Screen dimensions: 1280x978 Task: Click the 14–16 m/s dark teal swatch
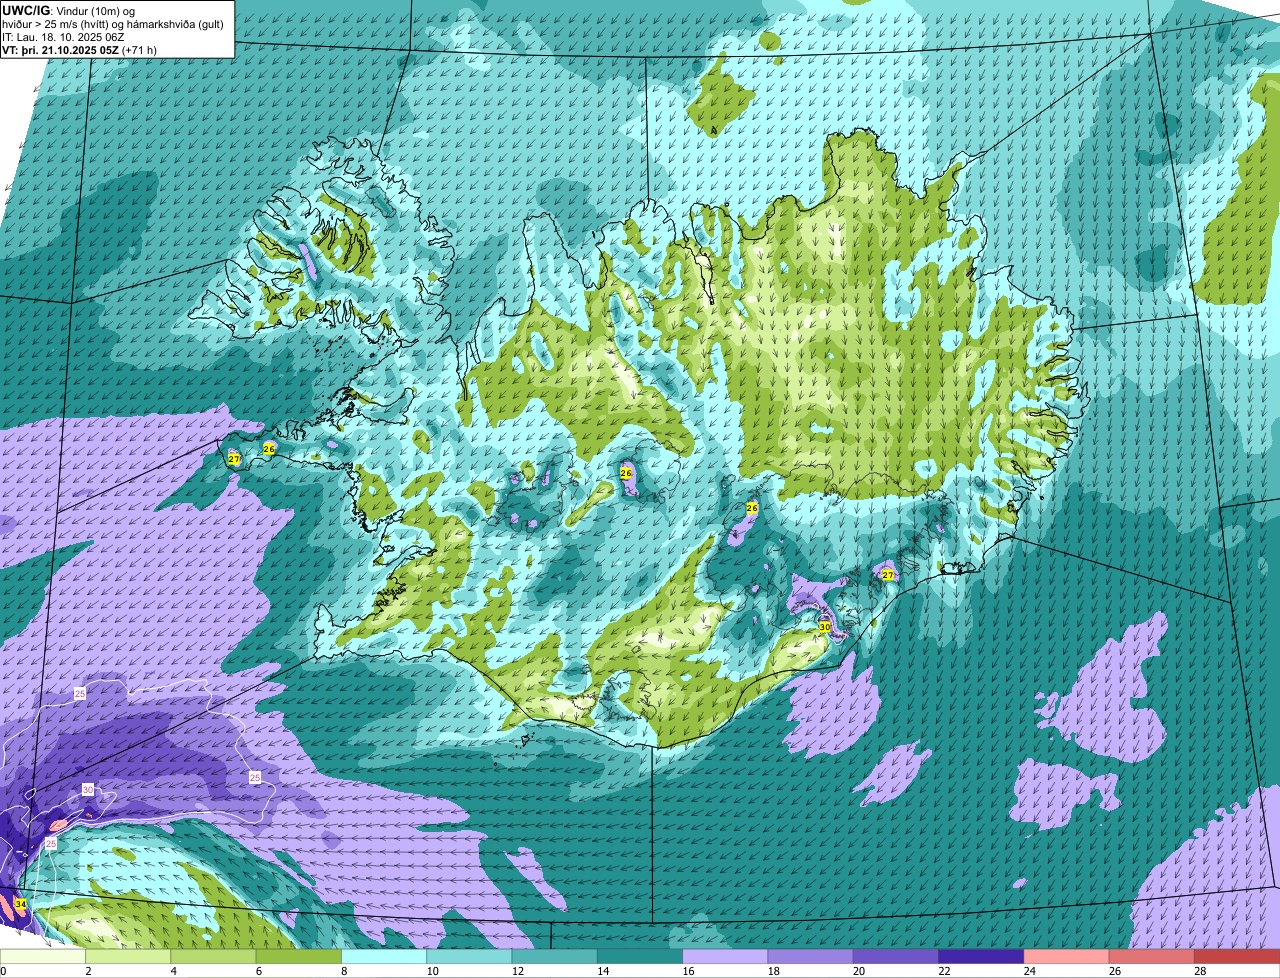[x=640, y=956]
